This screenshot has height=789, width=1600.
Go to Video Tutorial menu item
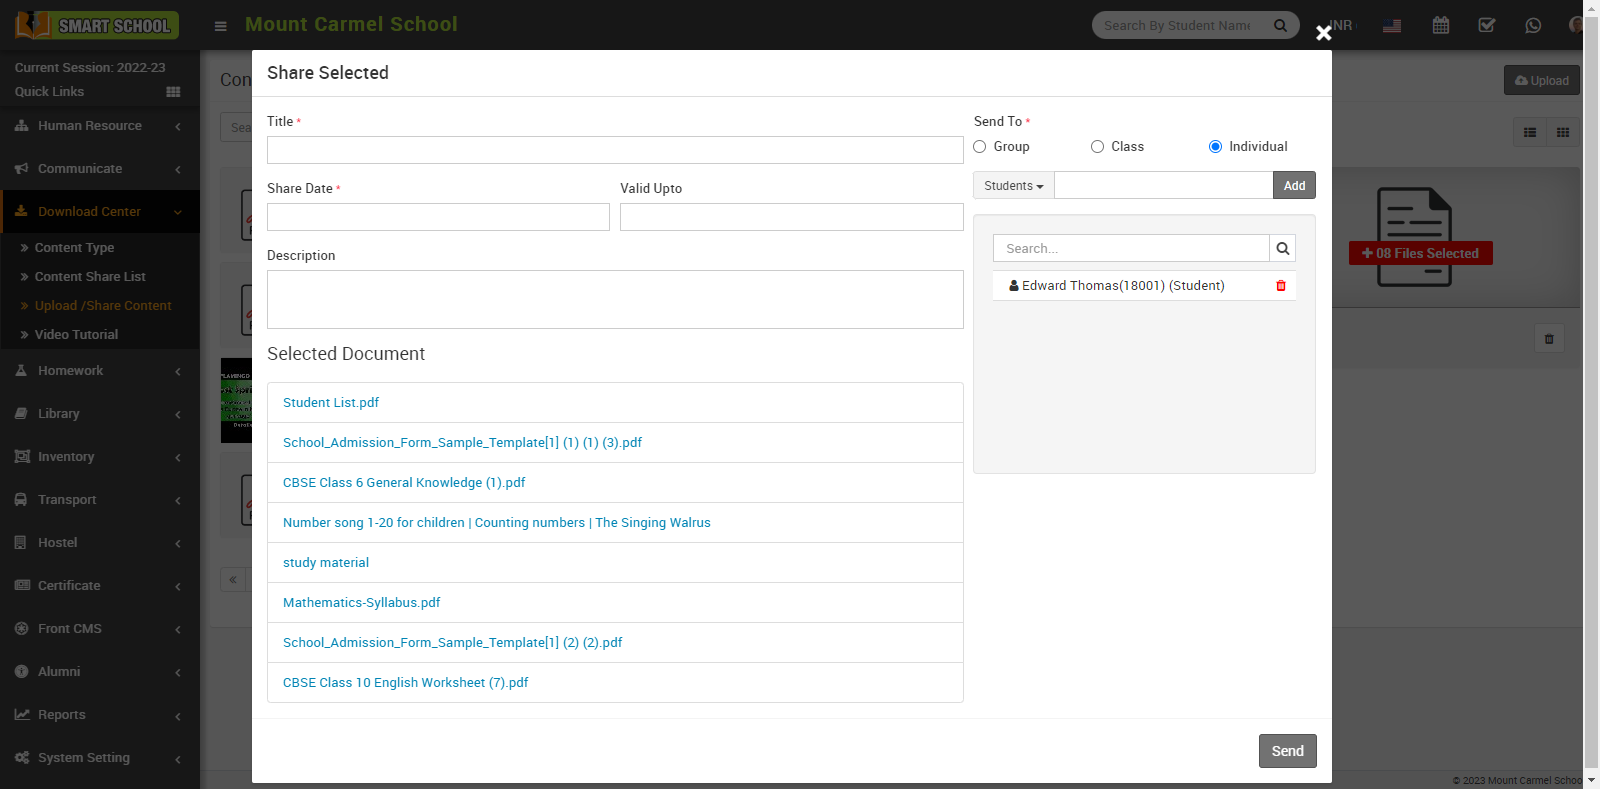coord(76,335)
